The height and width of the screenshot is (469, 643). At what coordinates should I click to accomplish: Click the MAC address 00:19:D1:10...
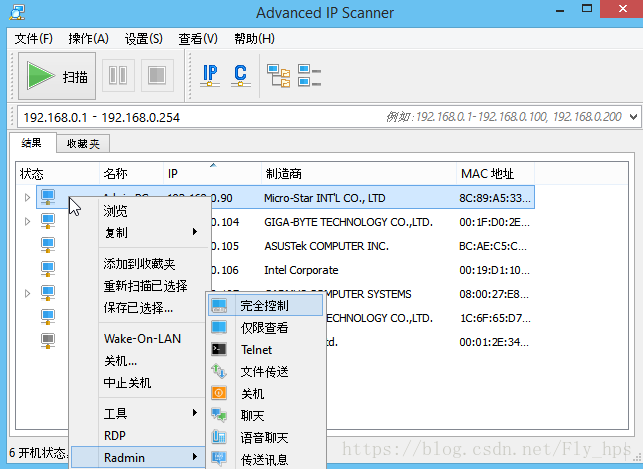pos(495,270)
